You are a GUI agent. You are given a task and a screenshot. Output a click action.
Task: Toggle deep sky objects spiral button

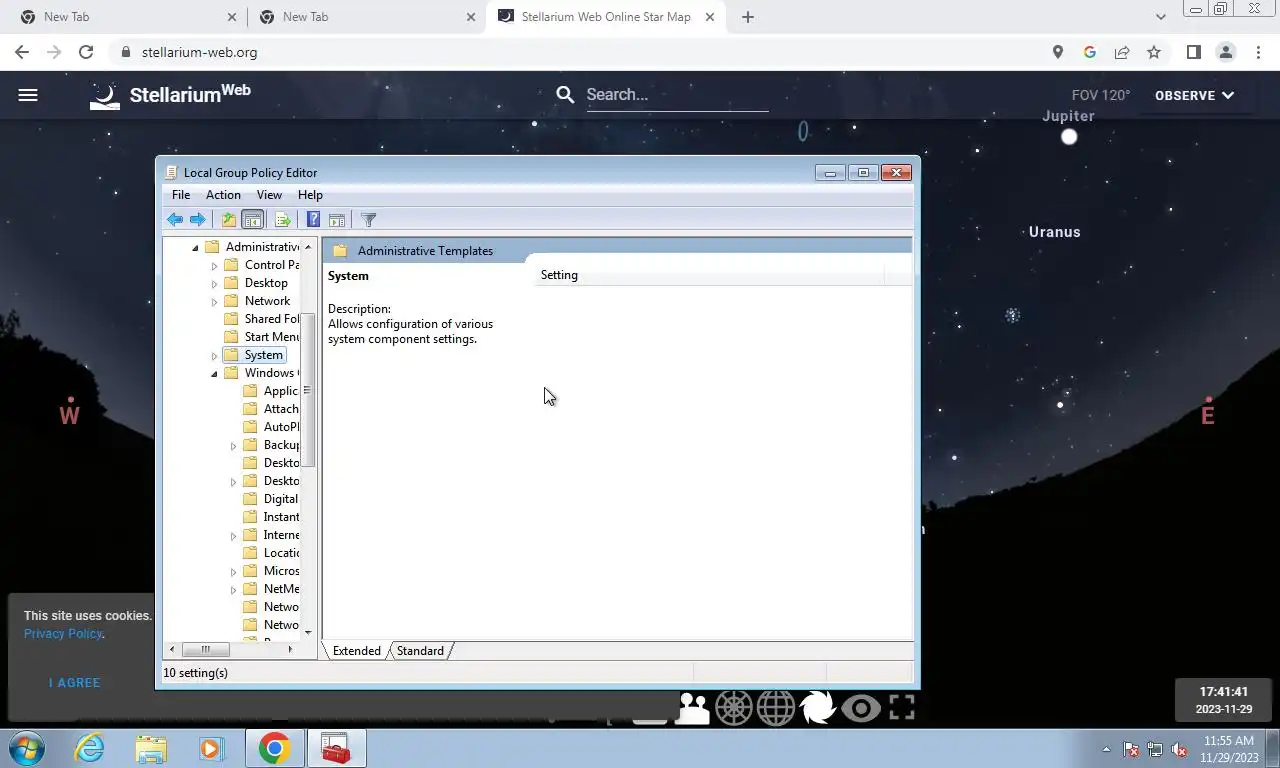pos(817,708)
